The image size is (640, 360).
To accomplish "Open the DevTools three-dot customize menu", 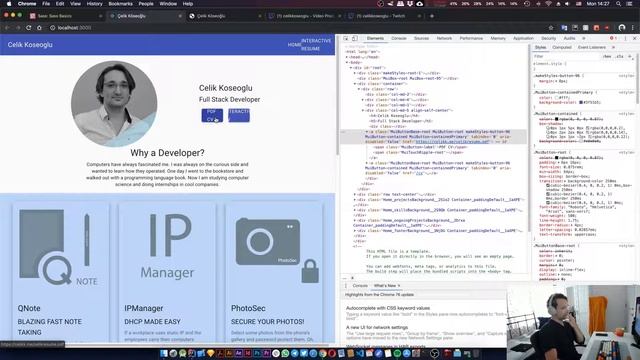I will [625, 38].
